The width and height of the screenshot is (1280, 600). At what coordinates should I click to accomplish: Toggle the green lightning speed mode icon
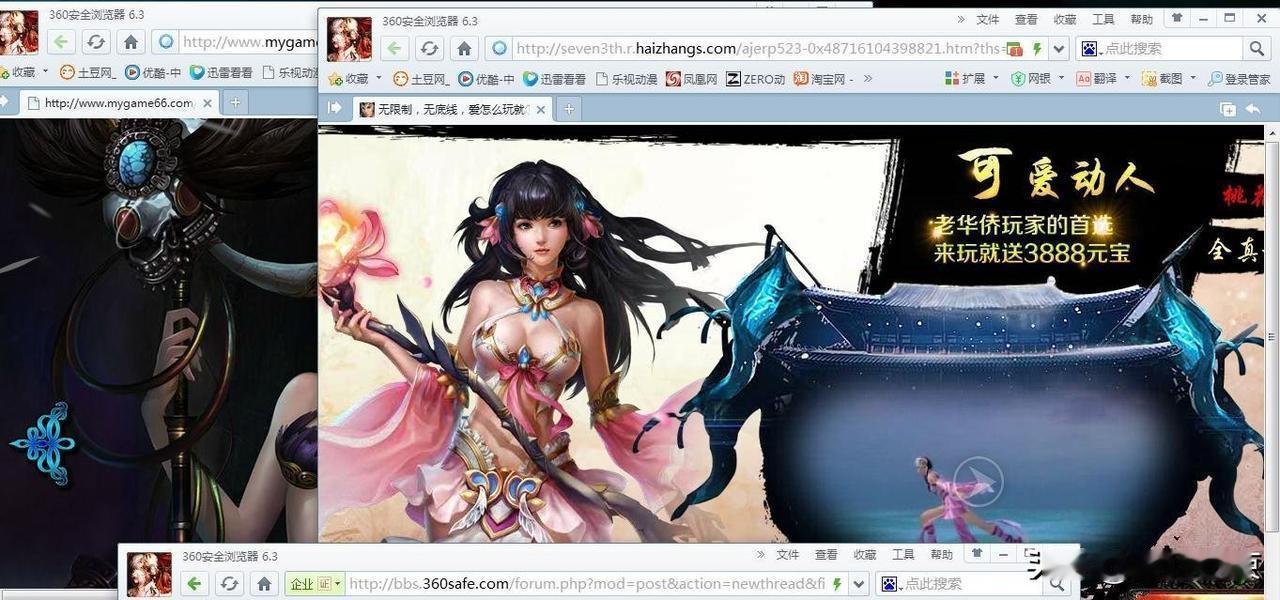coord(1037,48)
